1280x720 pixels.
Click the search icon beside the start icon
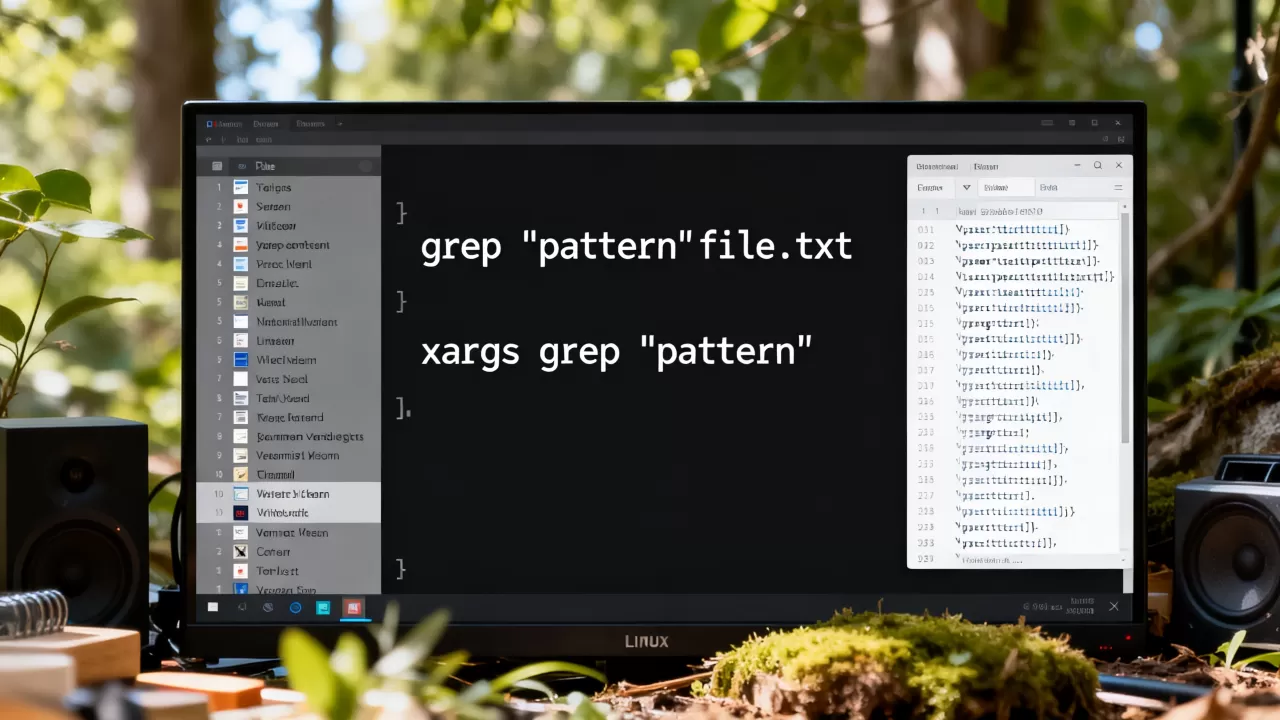click(242, 607)
